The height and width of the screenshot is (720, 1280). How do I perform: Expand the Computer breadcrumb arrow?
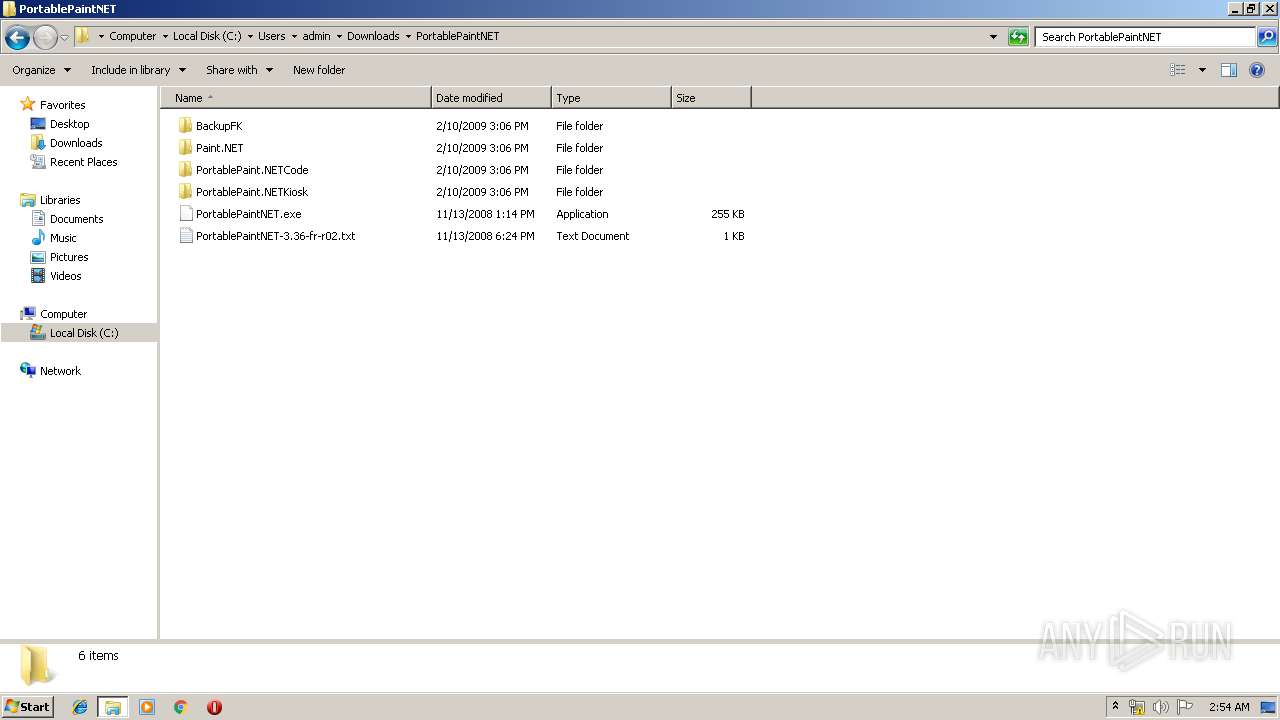[x=165, y=36]
